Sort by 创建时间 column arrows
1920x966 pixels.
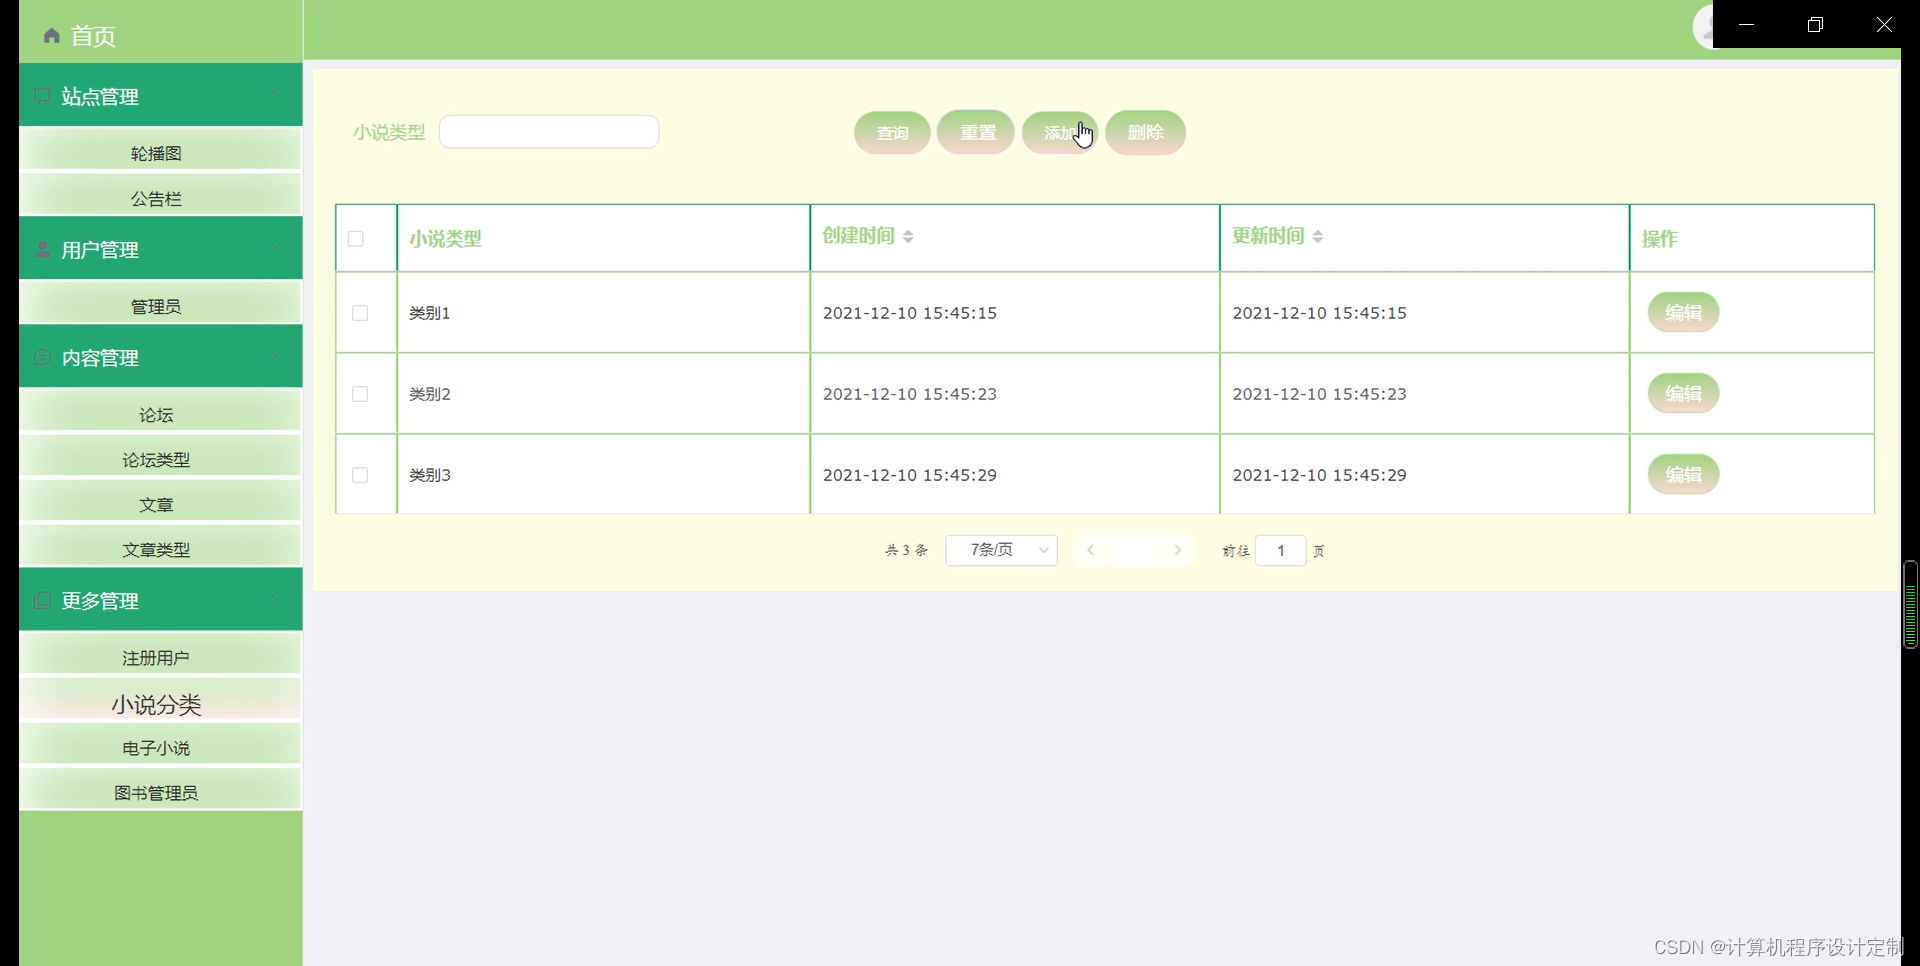pyautogui.click(x=908, y=236)
